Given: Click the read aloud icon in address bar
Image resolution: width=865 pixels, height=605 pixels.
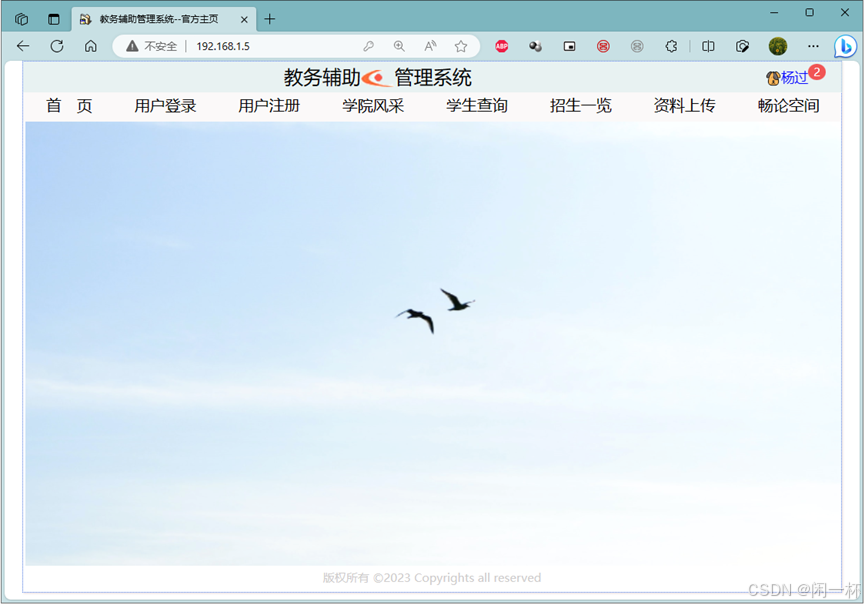Looking at the screenshot, I should pyautogui.click(x=430, y=46).
